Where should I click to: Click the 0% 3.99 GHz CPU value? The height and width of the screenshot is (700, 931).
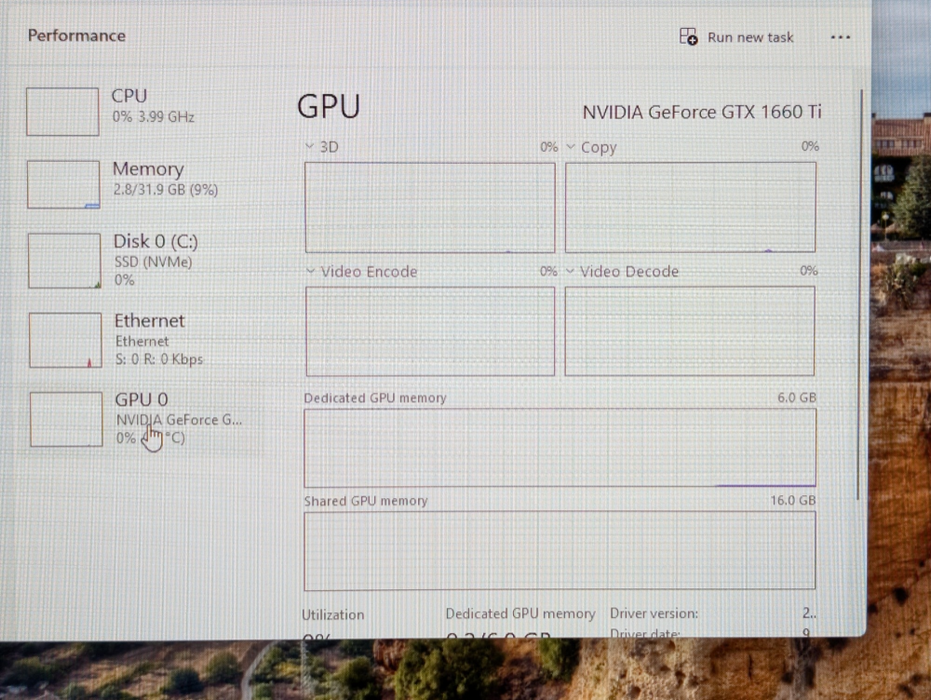click(x=153, y=117)
